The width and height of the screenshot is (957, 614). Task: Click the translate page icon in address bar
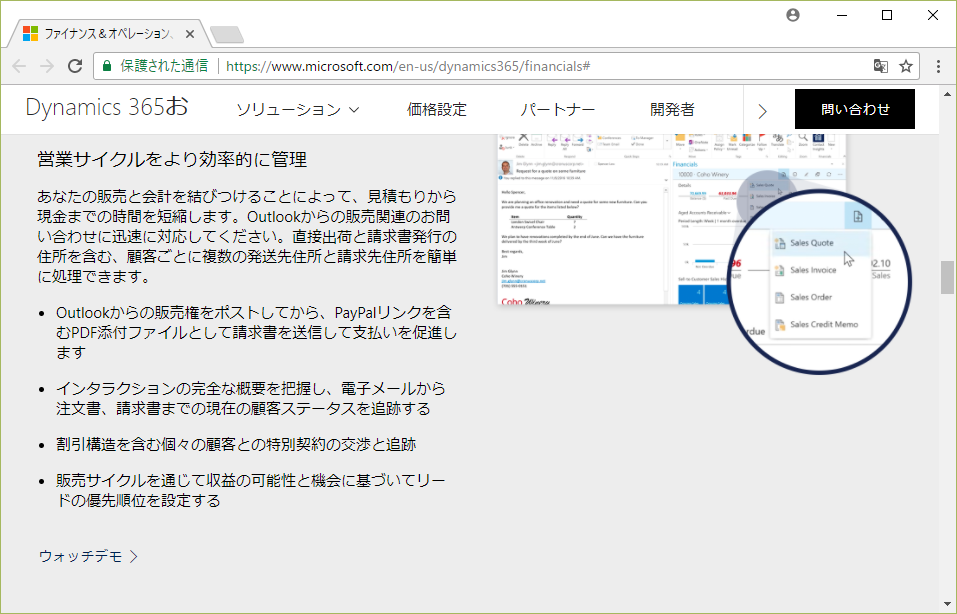880,66
